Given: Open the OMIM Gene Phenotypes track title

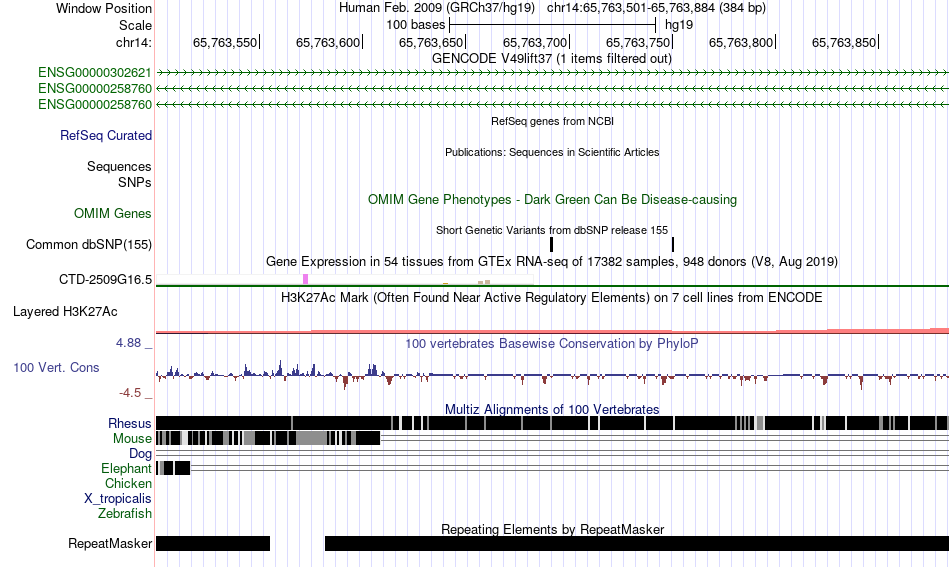Looking at the screenshot, I should click(552, 199).
